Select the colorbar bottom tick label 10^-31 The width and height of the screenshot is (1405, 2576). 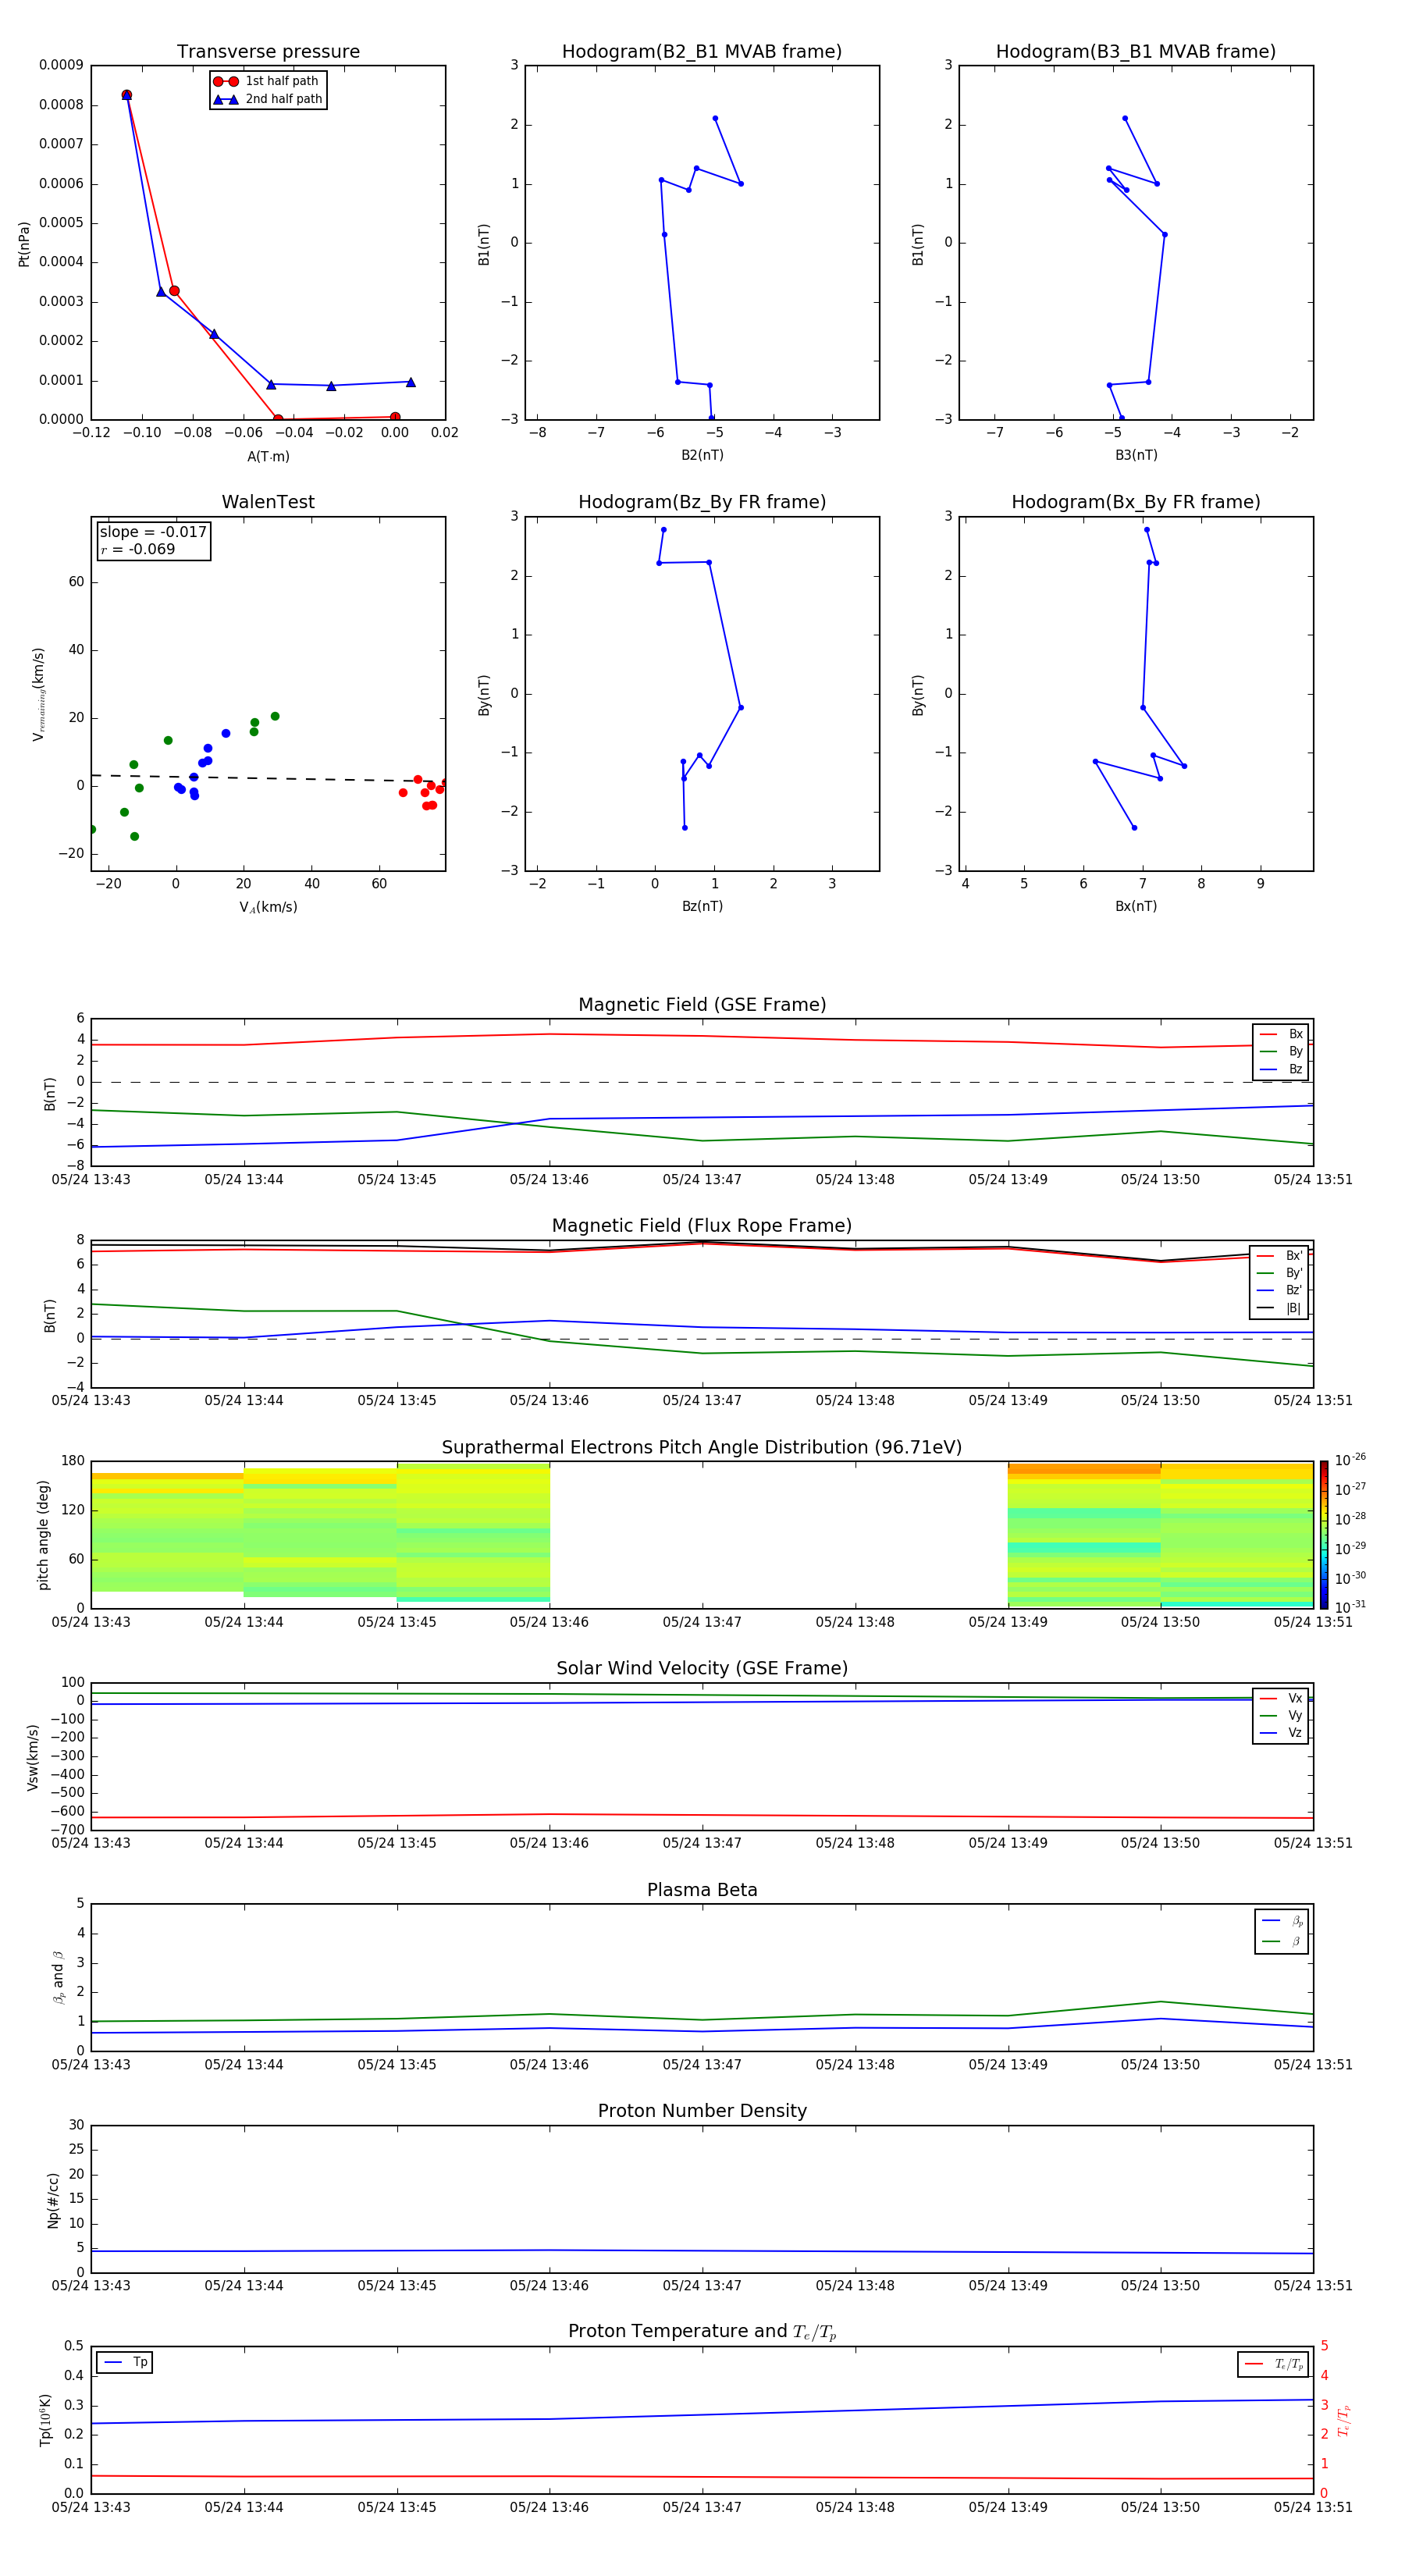click(x=1350, y=1607)
